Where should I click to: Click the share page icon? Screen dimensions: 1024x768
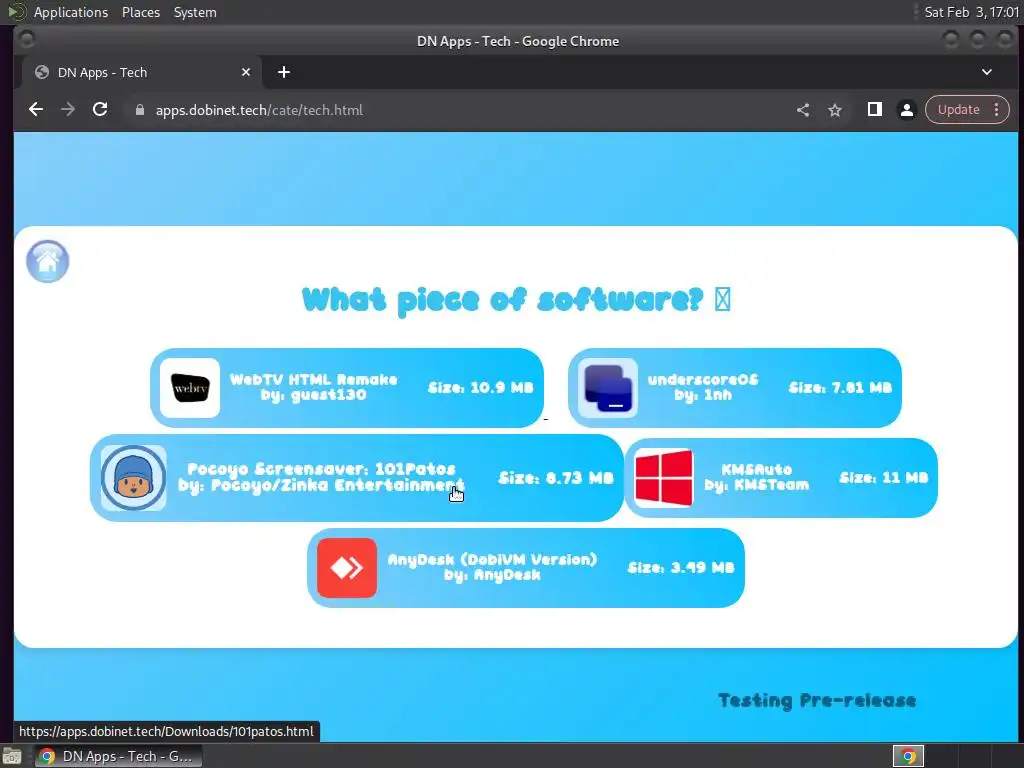(803, 110)
